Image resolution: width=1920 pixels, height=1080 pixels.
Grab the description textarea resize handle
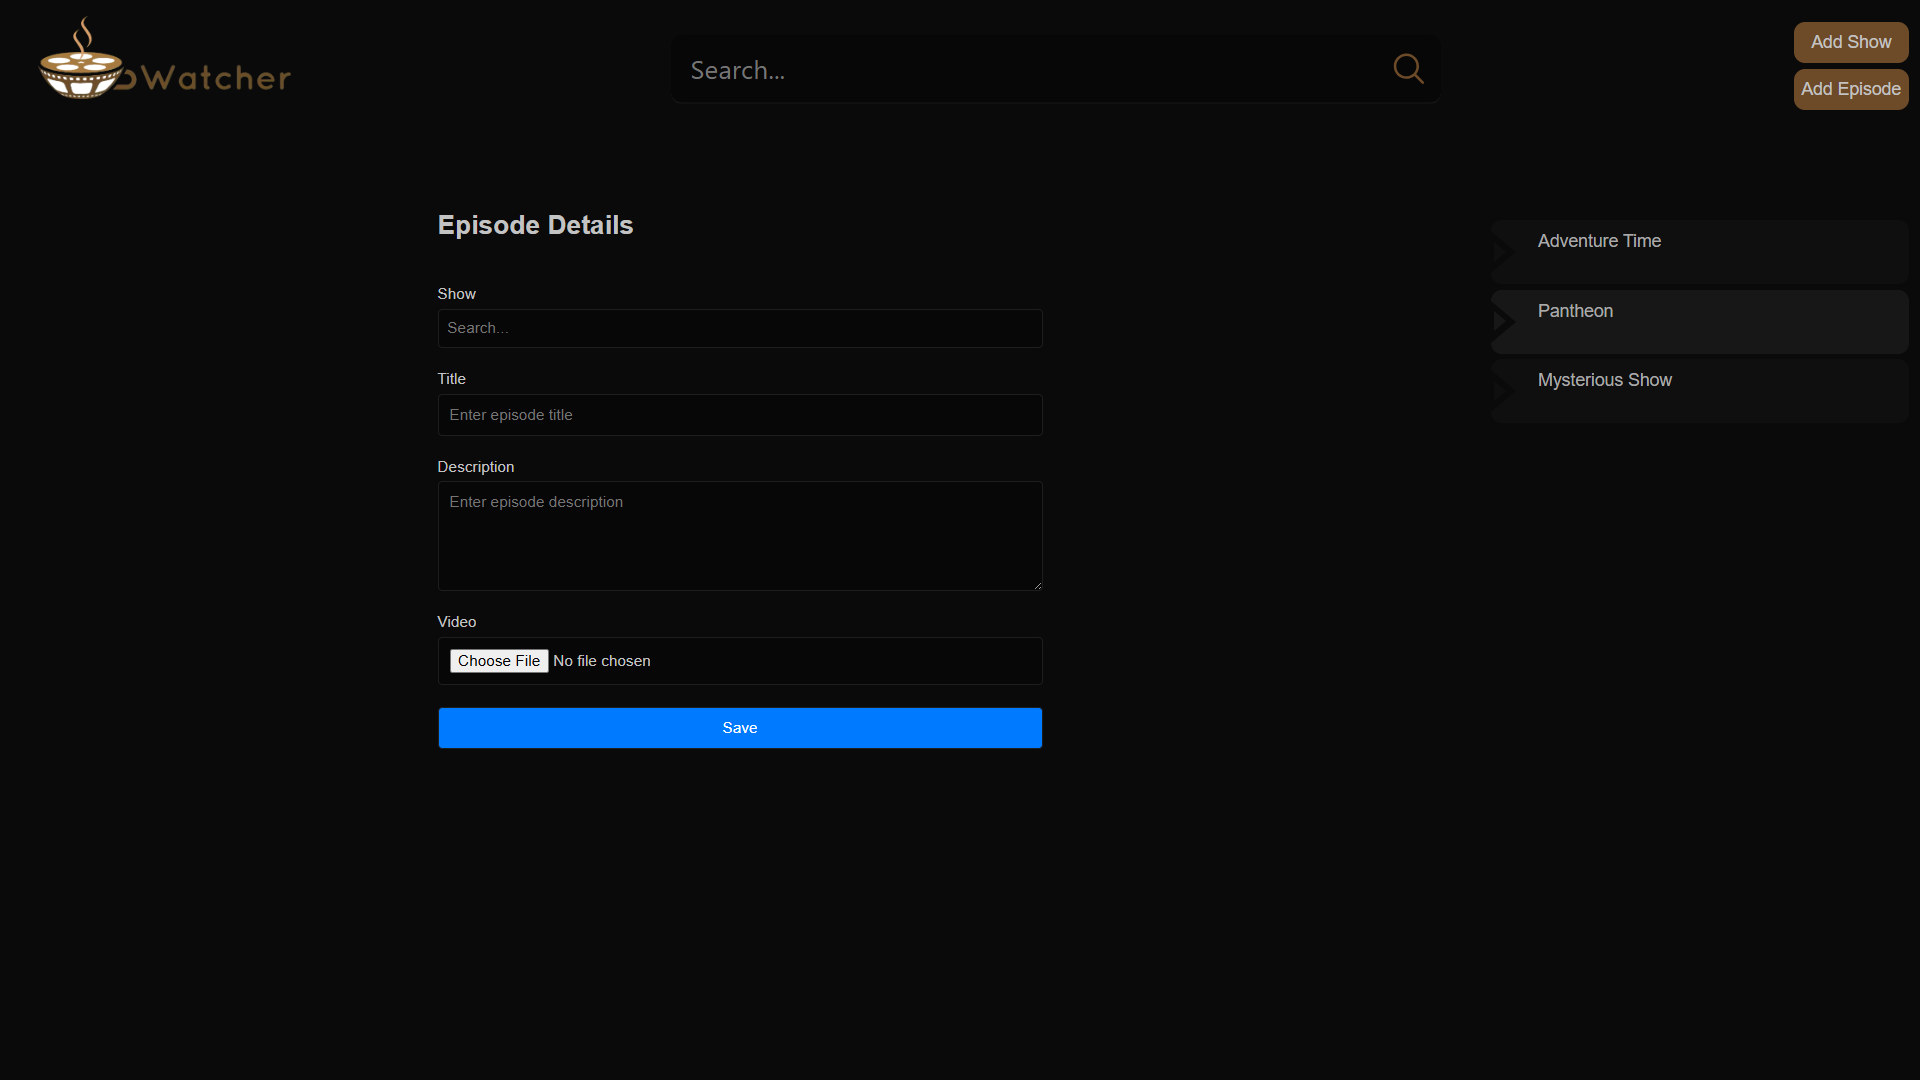pyautogui.click(x=1037, y=585)
